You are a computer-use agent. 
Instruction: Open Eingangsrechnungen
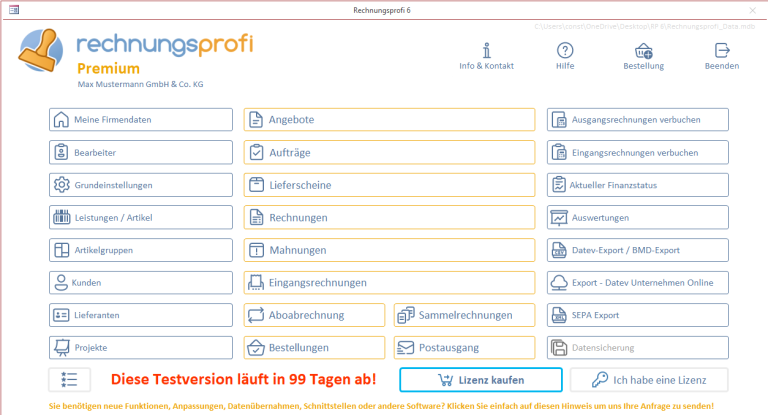pos(389,283)
